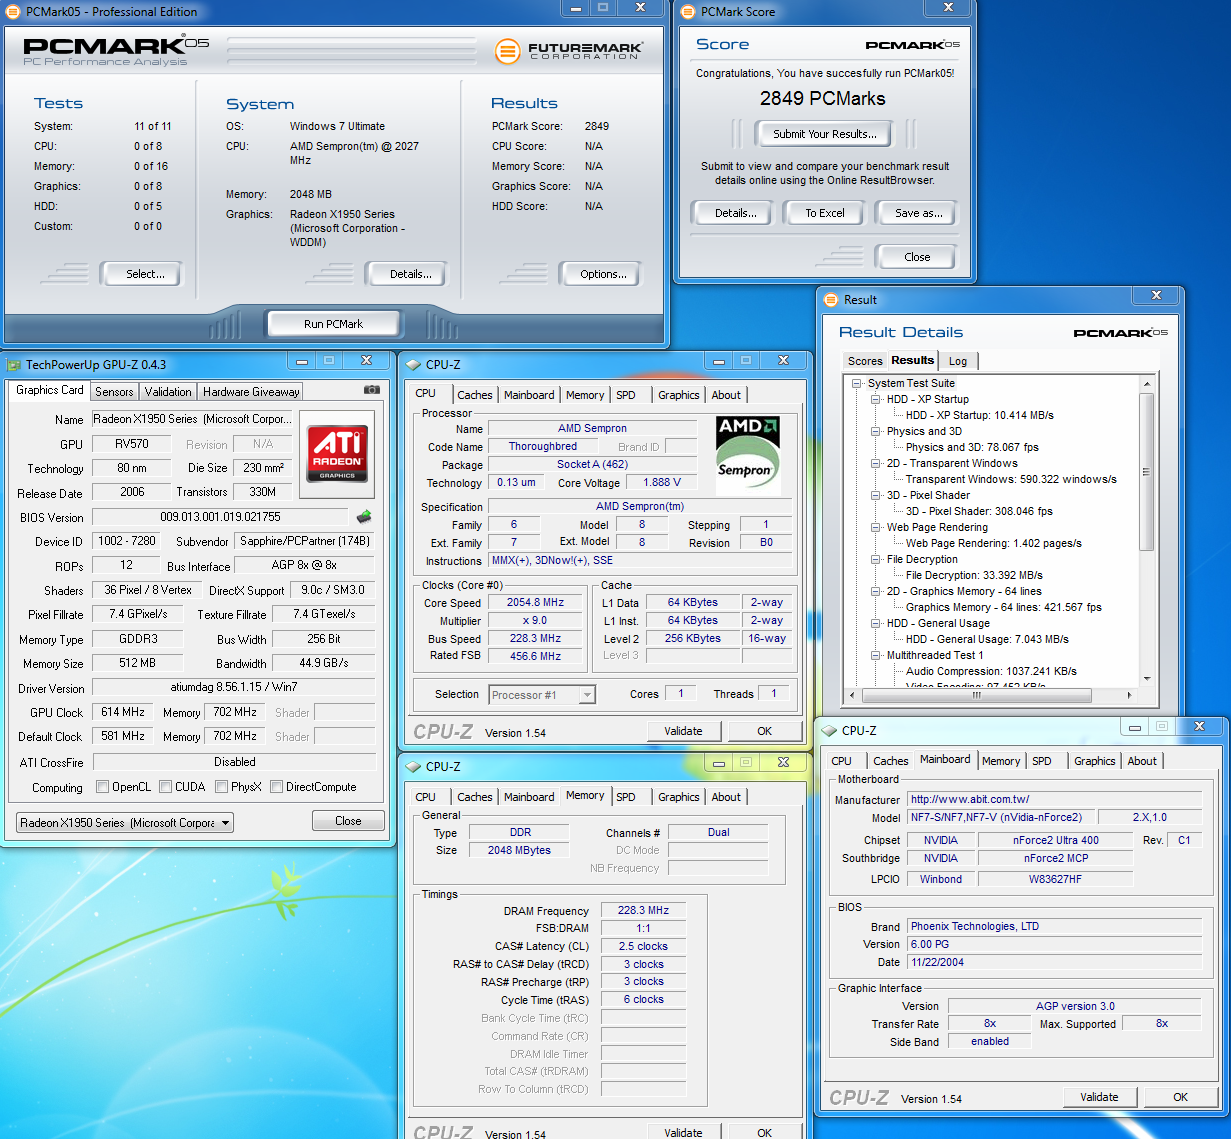Click the Details... button under System
The image size is (1231, 1139).
411,274
